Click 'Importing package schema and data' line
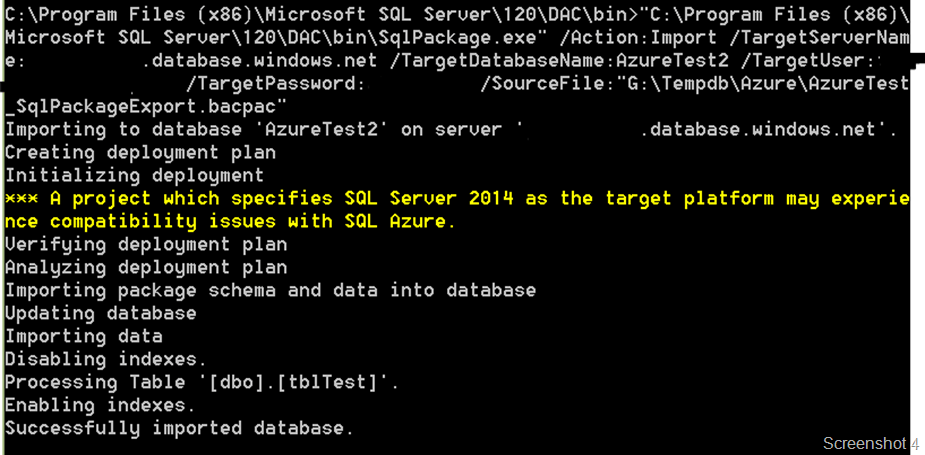This screenshot has width=925, height=455. 270,290
